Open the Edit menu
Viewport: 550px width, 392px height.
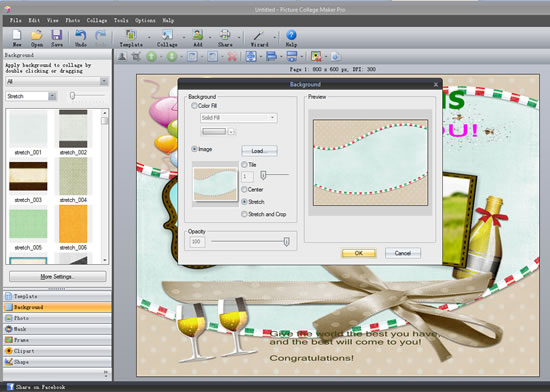click(x=34, y=20)
